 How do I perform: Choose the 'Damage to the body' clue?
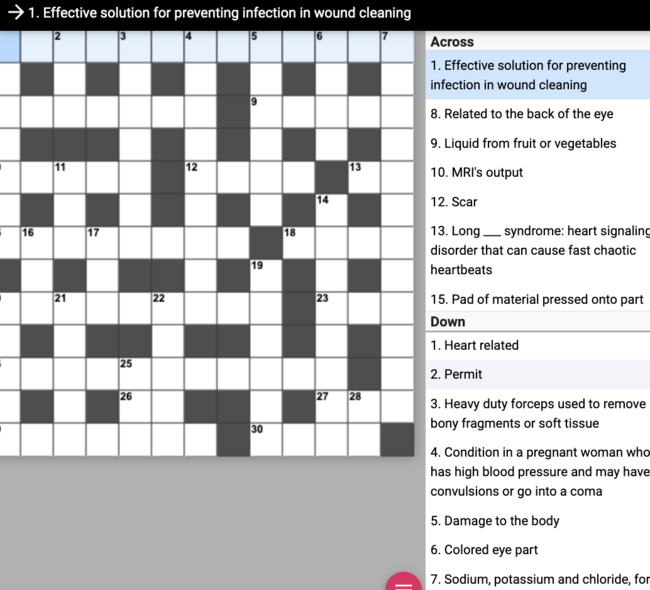pyautogui.click(x=494, y=520)
